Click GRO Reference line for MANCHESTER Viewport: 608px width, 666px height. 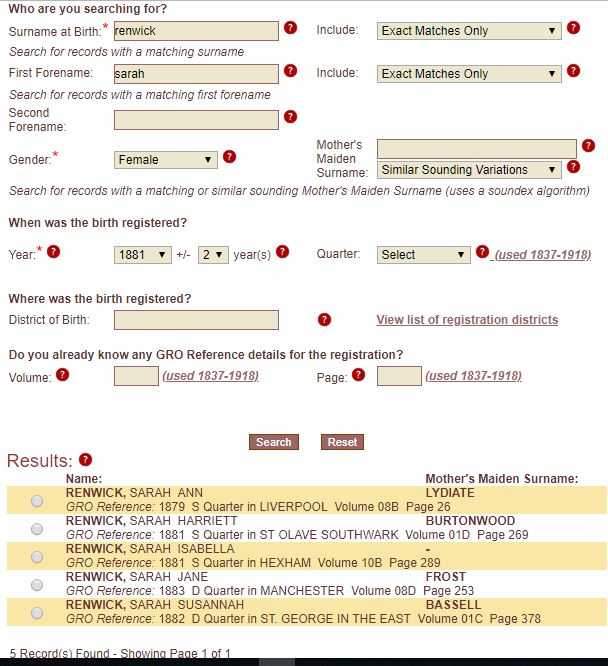coord(270,591)
